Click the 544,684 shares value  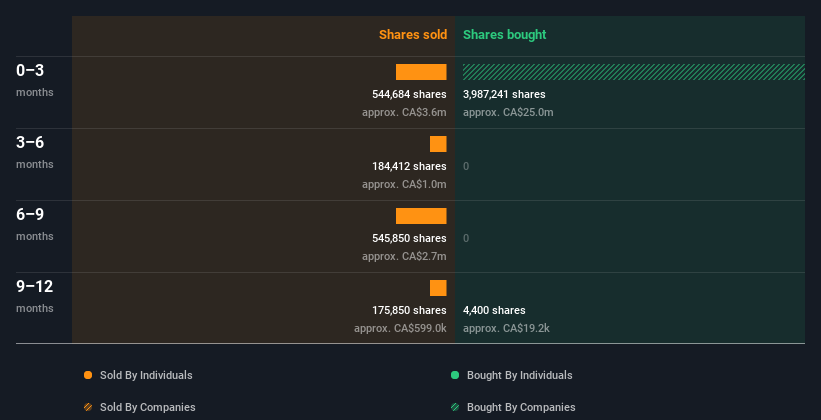pos(409,94)
